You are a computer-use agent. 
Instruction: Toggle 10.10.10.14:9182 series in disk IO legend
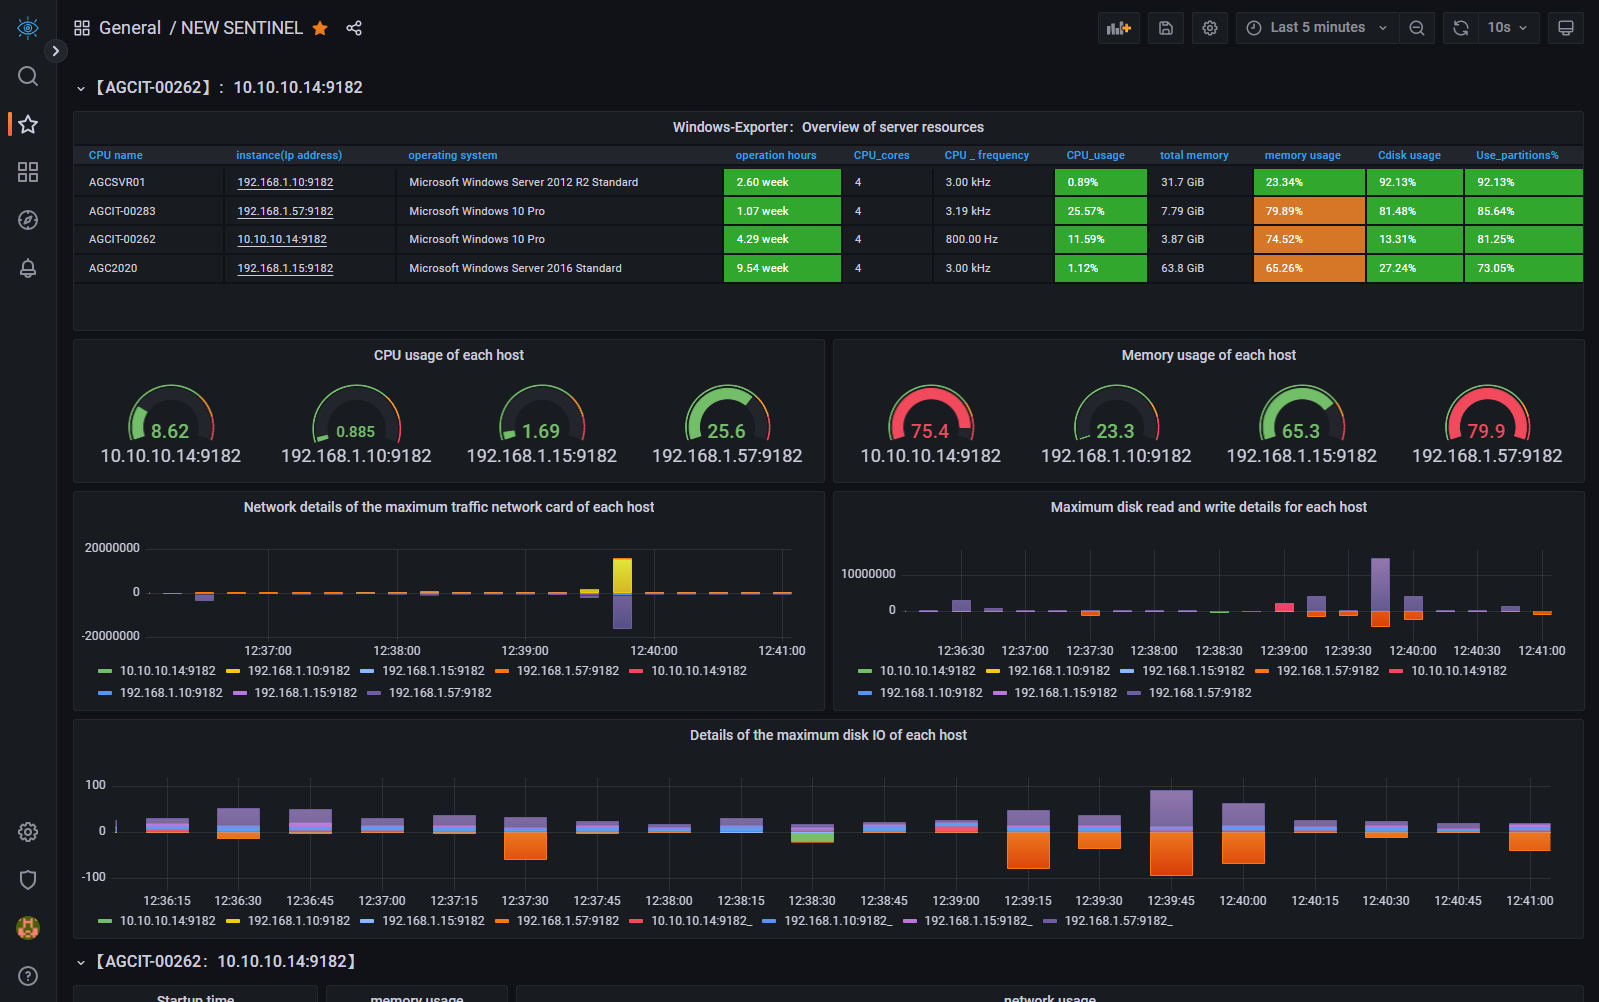point(167,921)
